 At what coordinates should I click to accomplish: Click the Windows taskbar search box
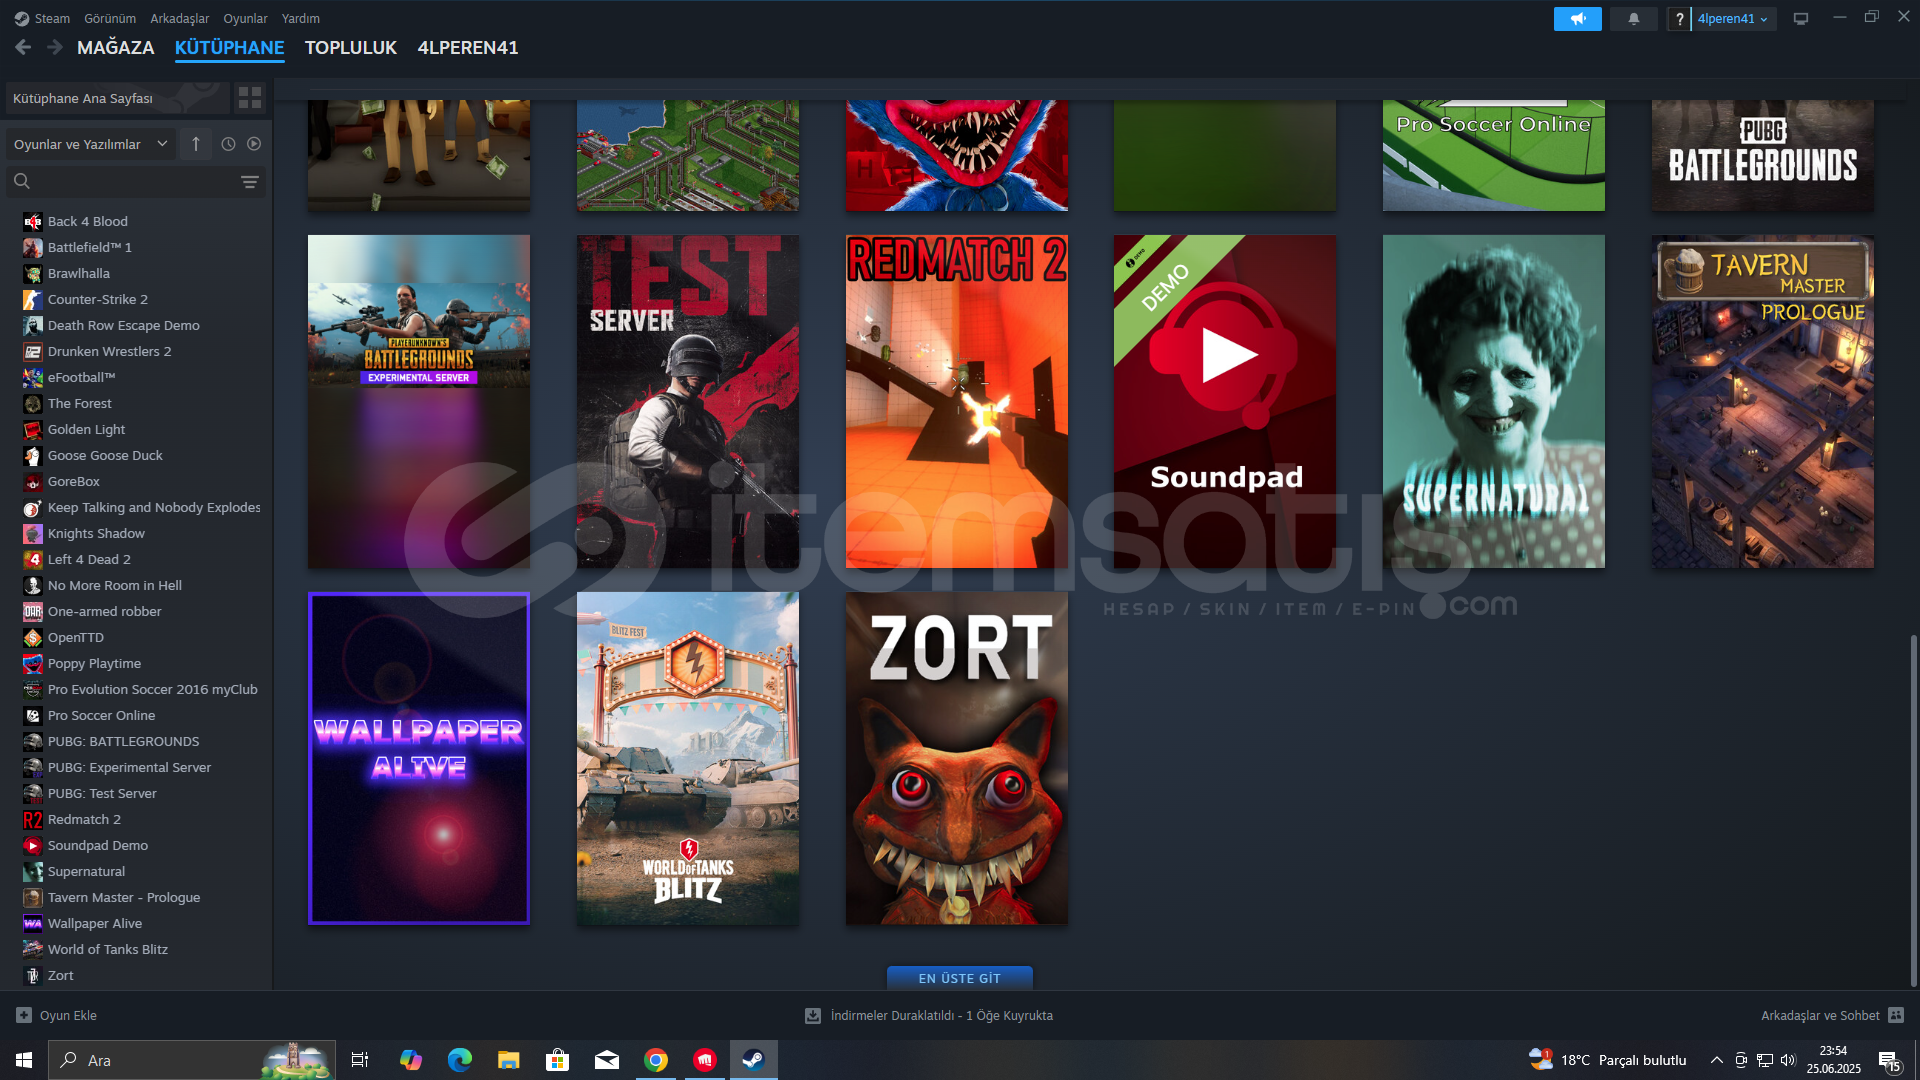pyautogui.click(x=192, y=1060)
